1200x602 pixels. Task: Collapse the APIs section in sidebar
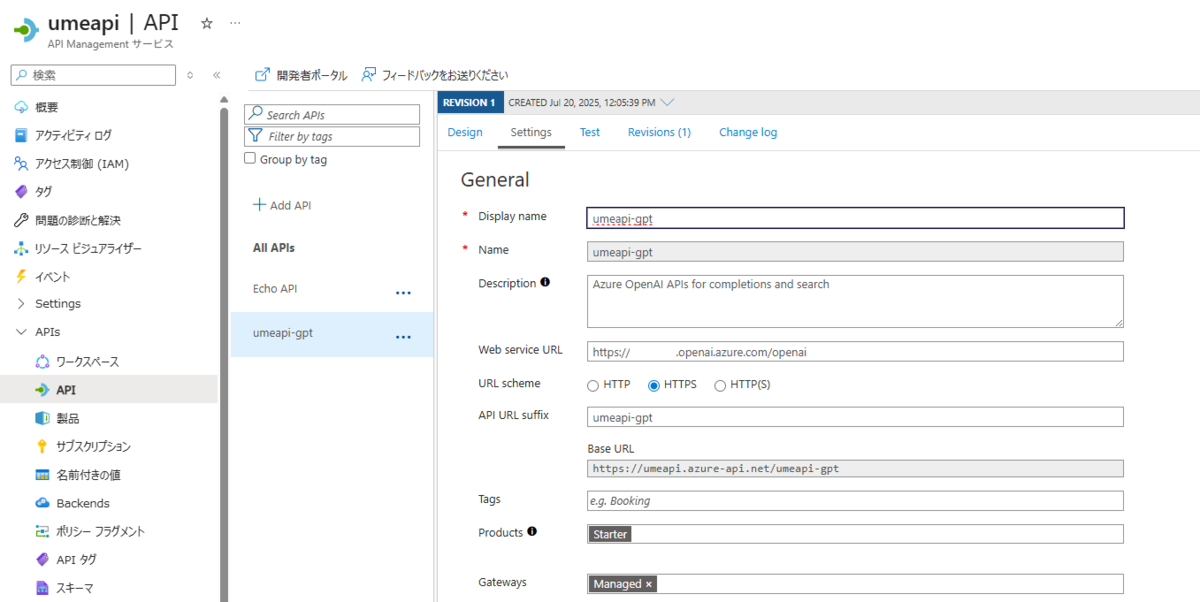[x=21, y=332]
